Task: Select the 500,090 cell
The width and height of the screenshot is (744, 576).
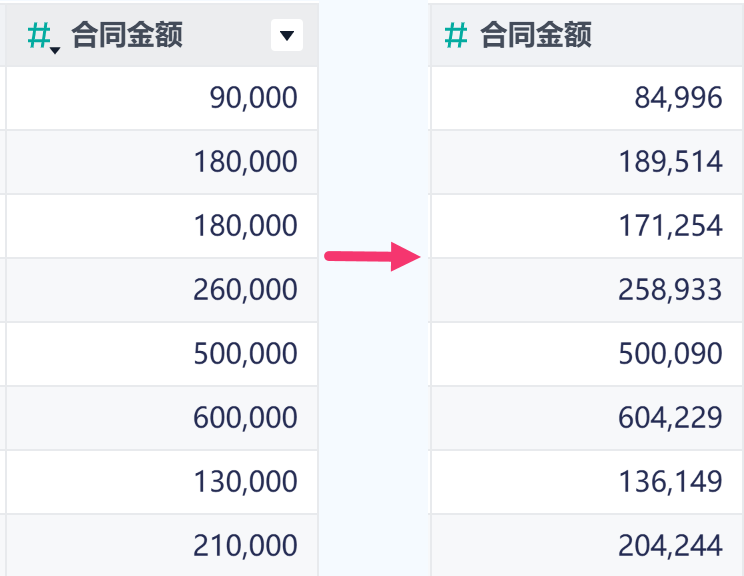Action: click(587, 354)
